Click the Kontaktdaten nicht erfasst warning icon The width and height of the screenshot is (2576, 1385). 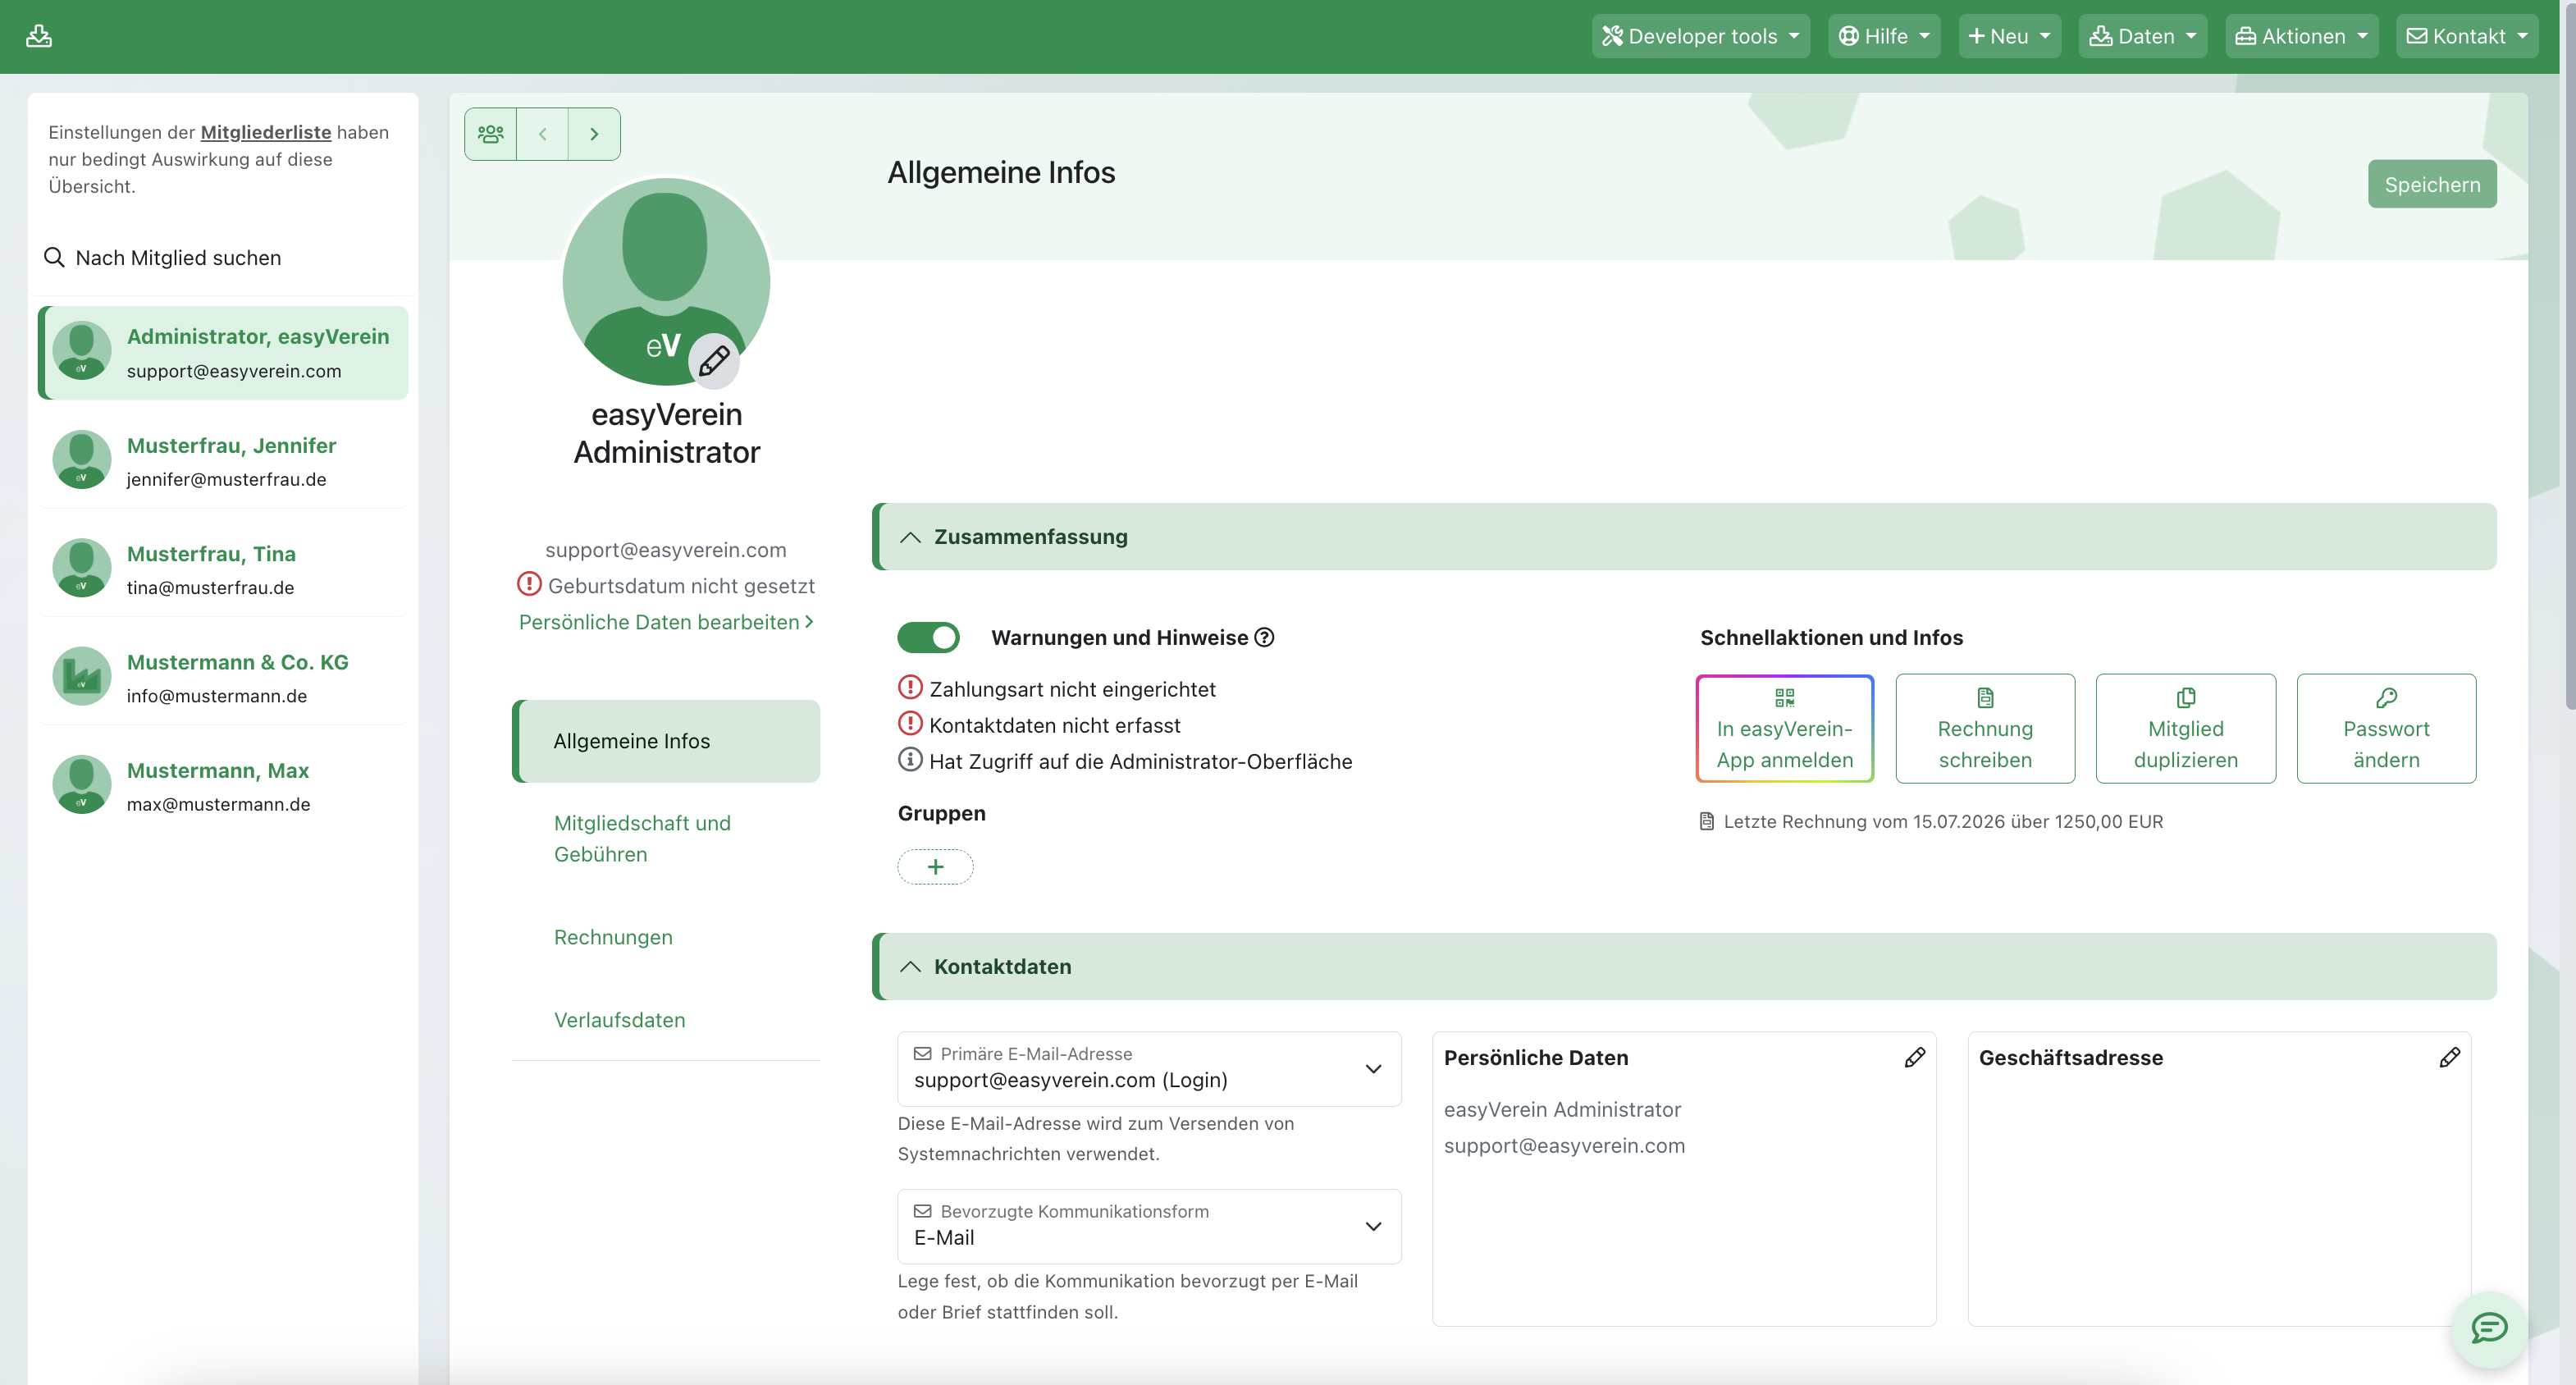(910, 724)
